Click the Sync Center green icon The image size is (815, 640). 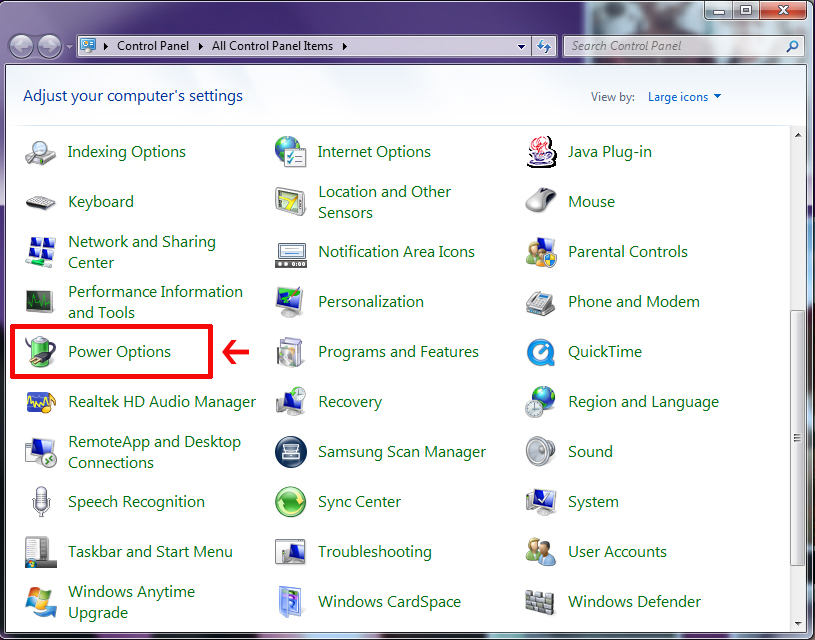coord(291,502)
